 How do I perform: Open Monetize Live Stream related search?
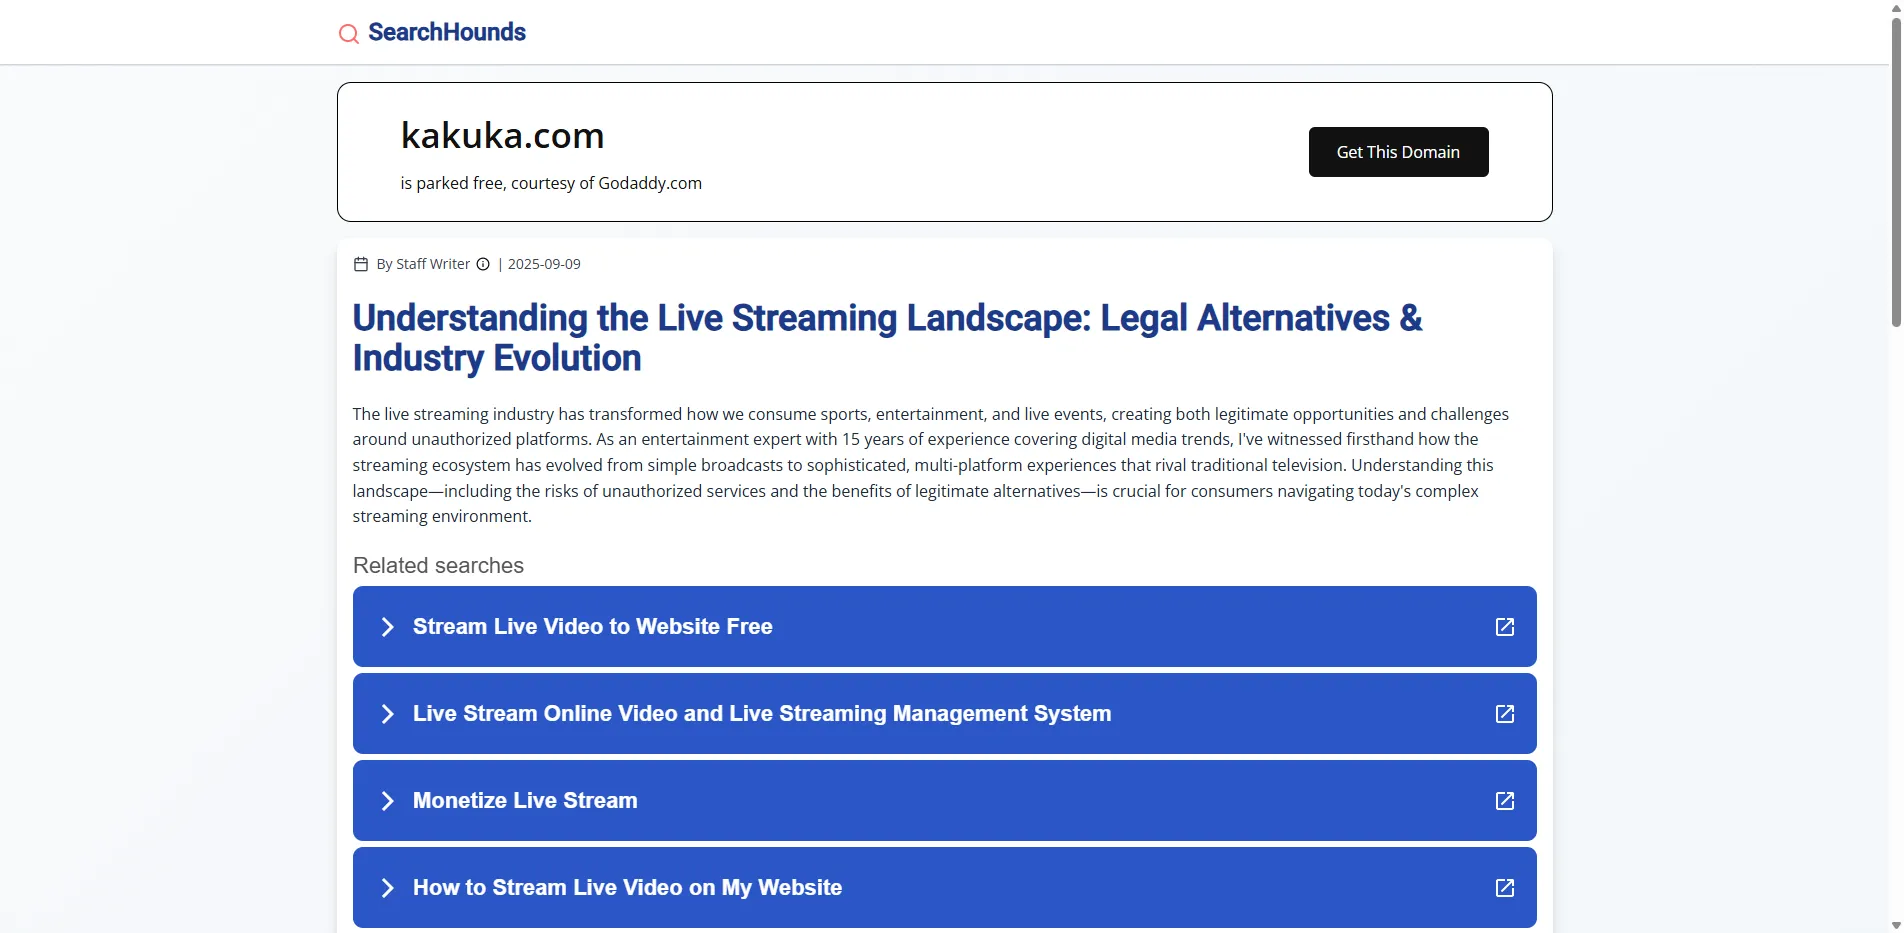[x=525, y=801]
